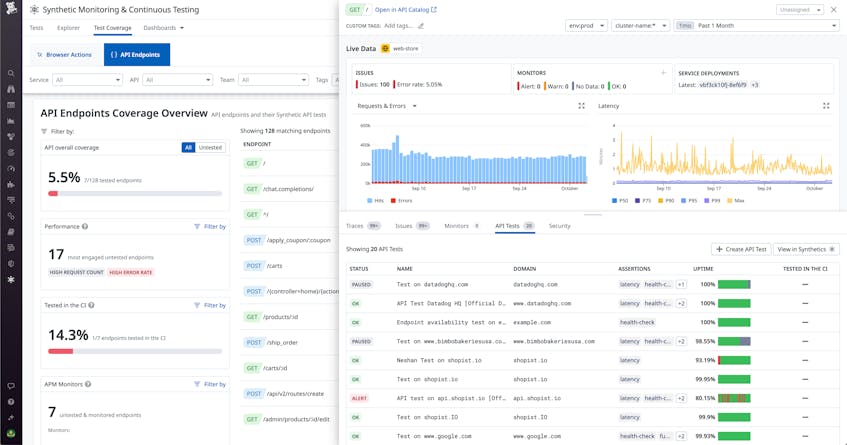Open the Requests & Errors chart dropdown
Viewport: 847px width, 445px height.
[x=387, y=106]
